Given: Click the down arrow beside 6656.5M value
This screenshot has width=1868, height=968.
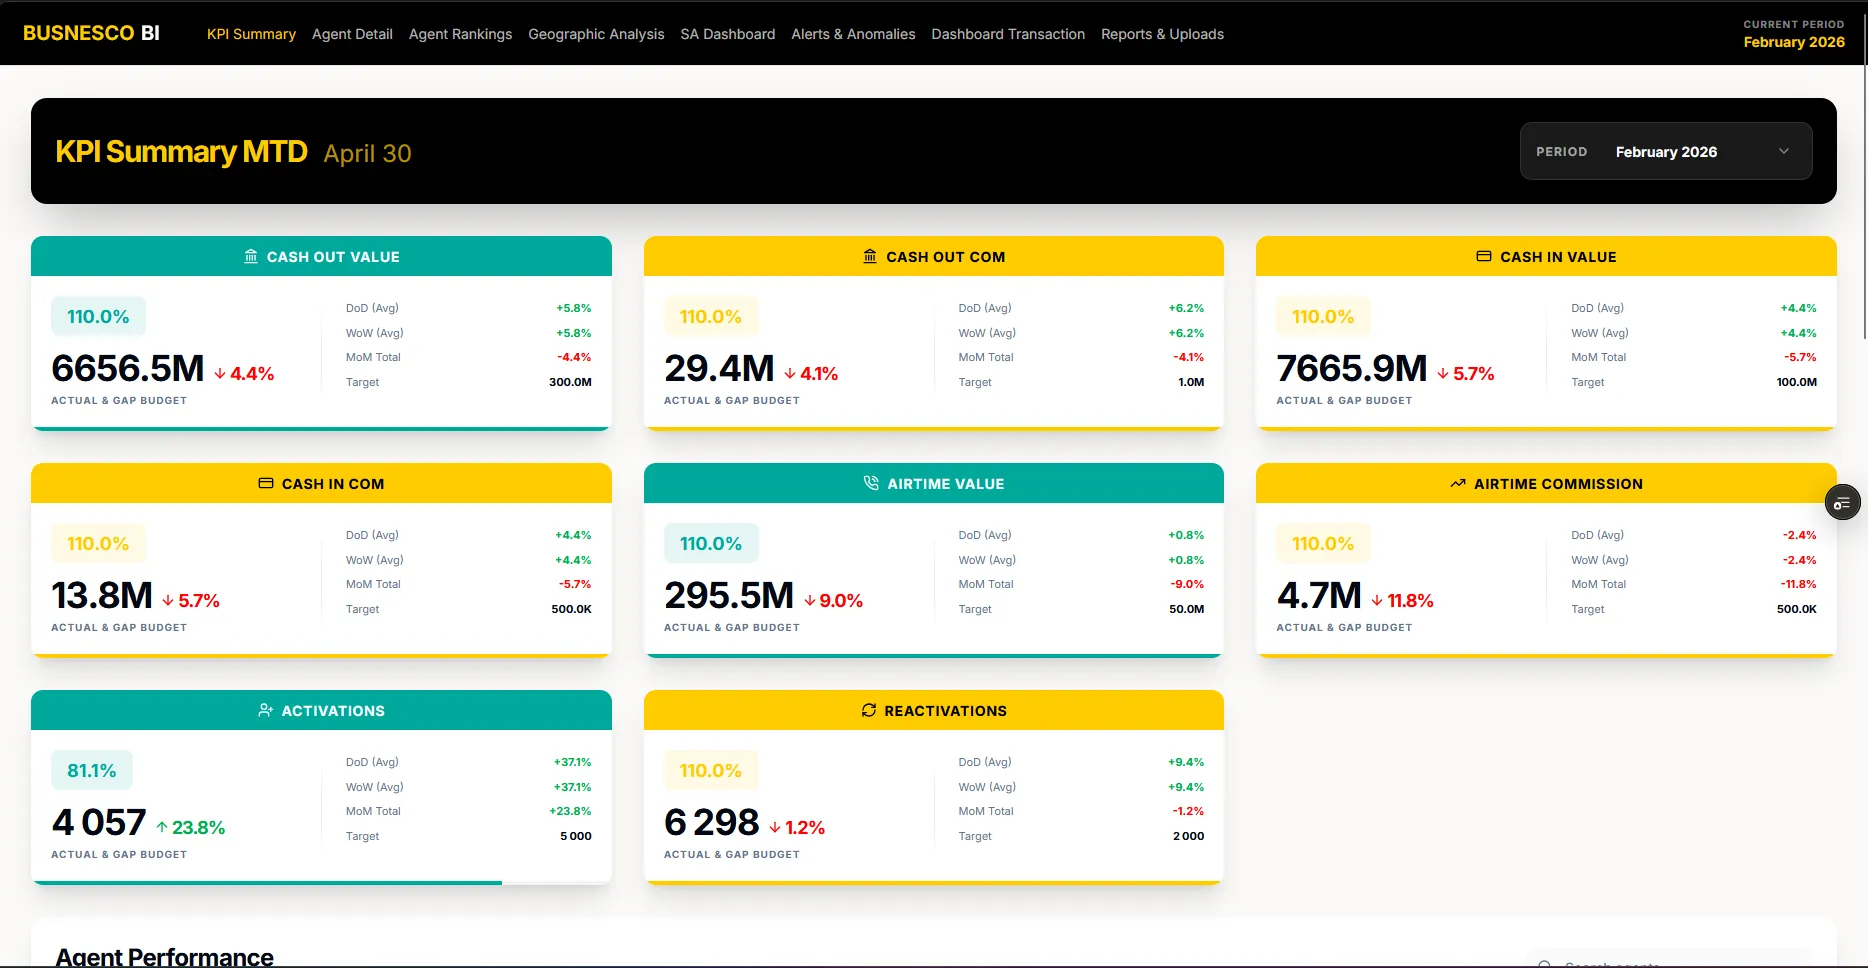Looking at the screenshot, I should pos(220,374).
